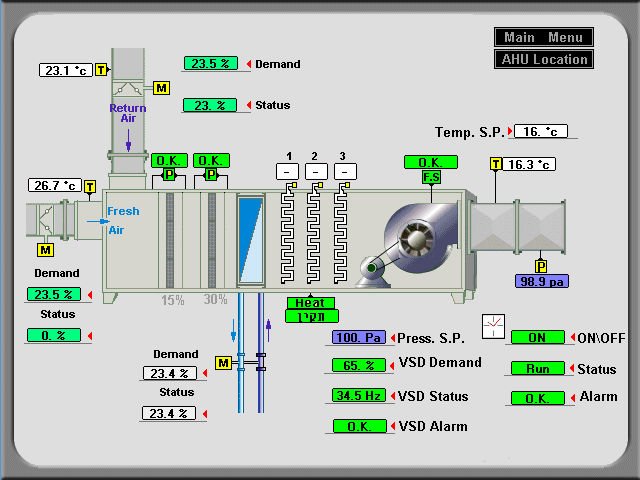Toggle the ON\OFF green ON field
The height and width of the screenshot is (480, 640).
[538, 338]
